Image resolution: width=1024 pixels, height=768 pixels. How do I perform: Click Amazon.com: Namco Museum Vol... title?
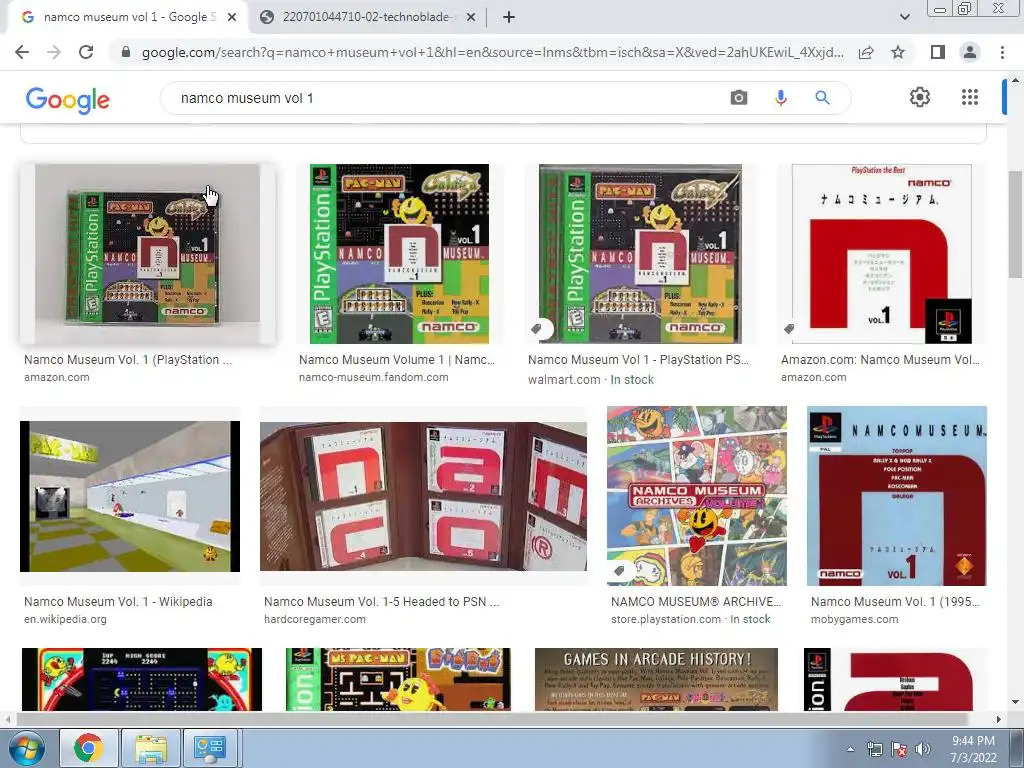880,360
